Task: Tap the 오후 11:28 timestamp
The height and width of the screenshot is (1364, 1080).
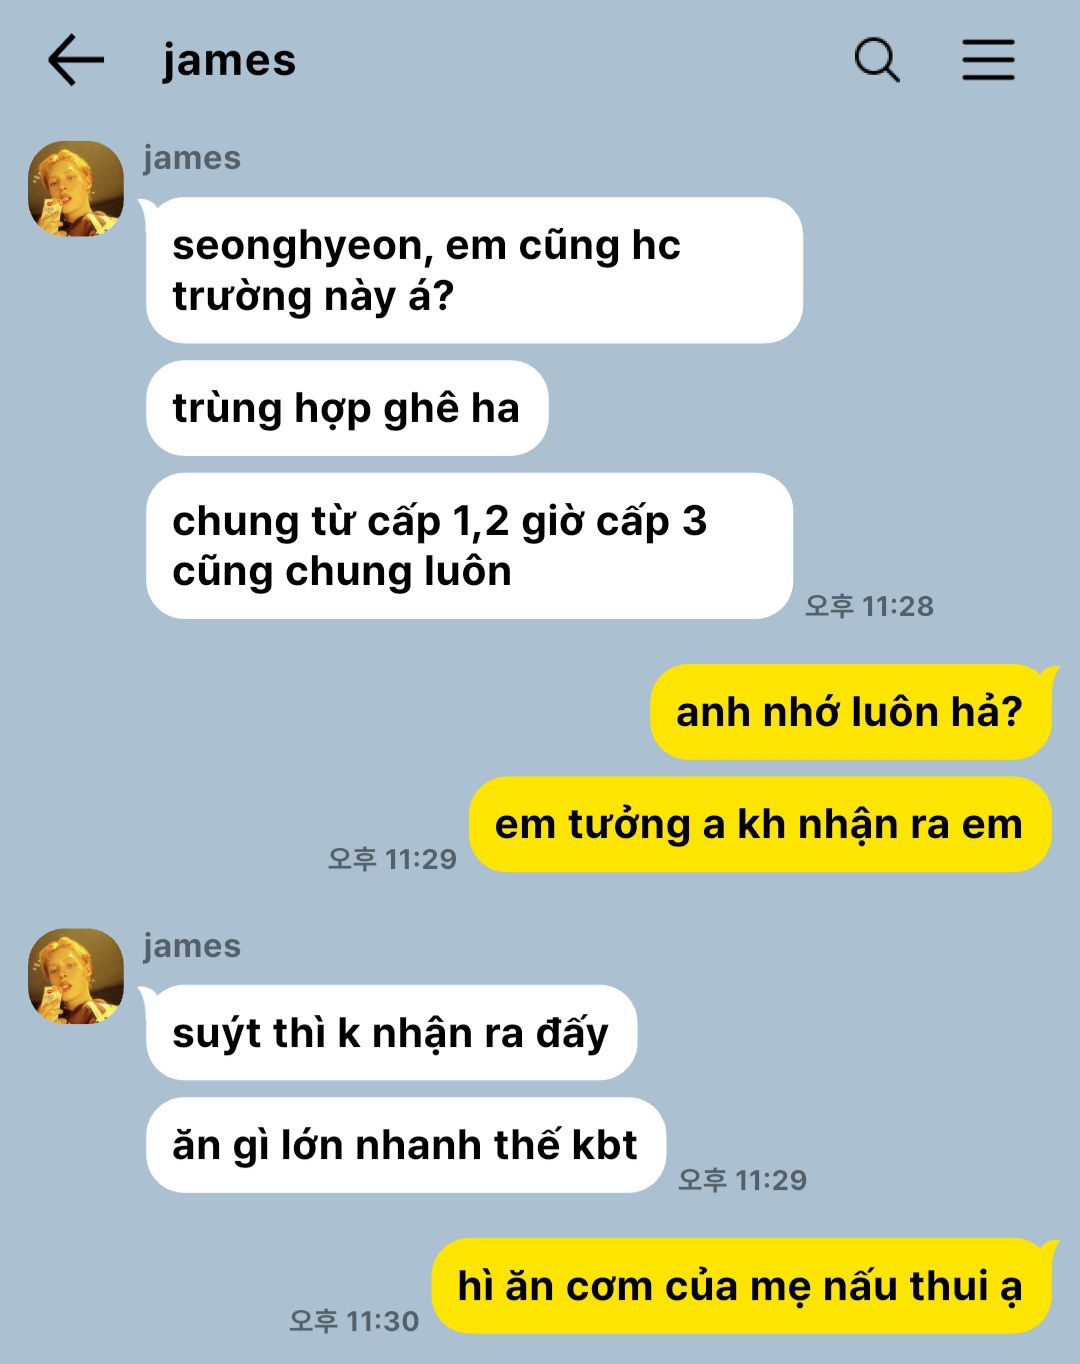Action: pyautogui.click(x=869, y=606)
